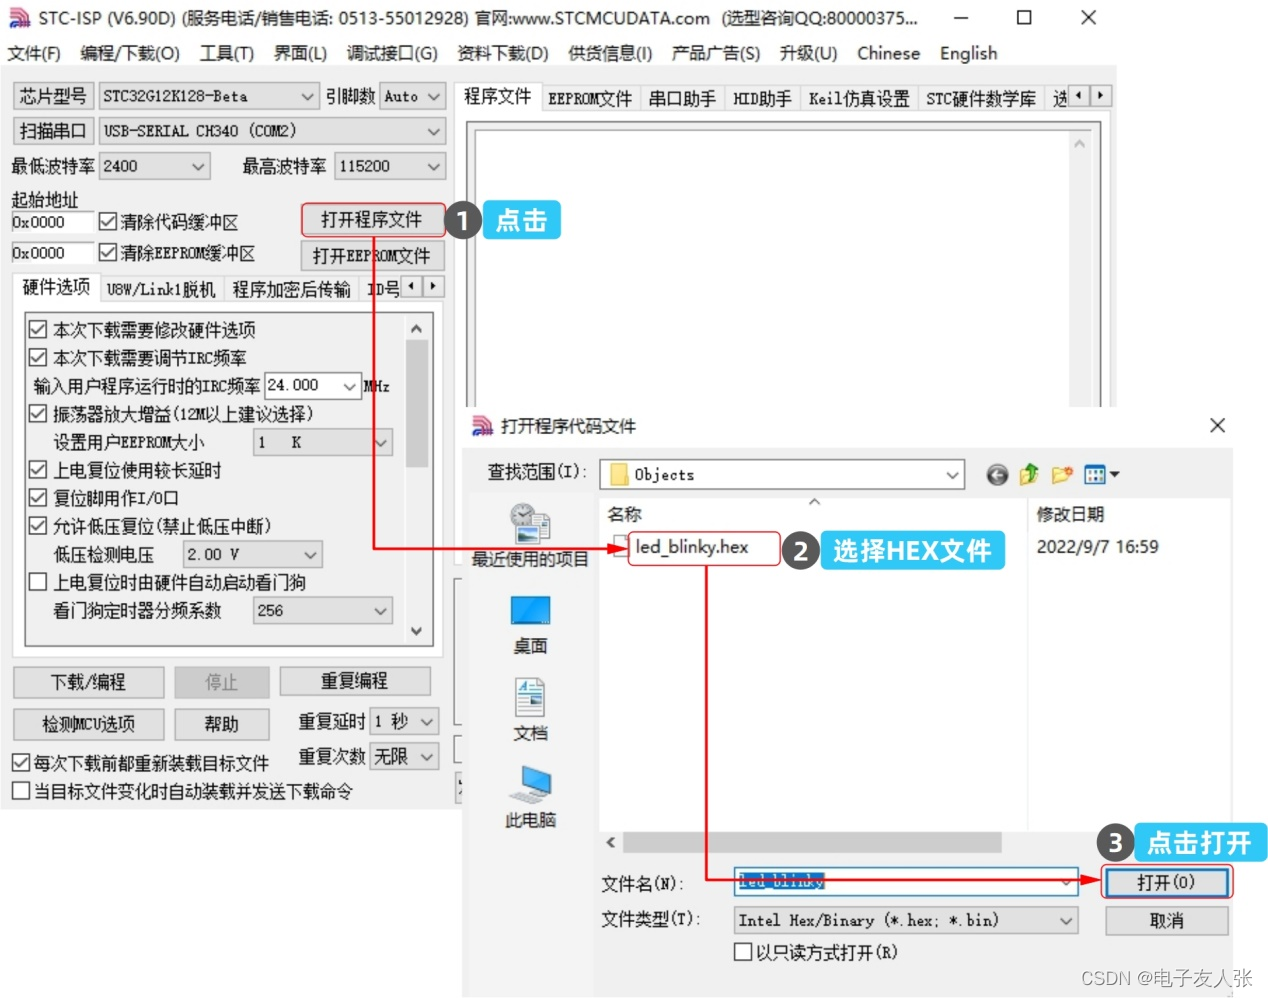
Task: Switch to the EEPROM file tab
Action: pos(590,98)
